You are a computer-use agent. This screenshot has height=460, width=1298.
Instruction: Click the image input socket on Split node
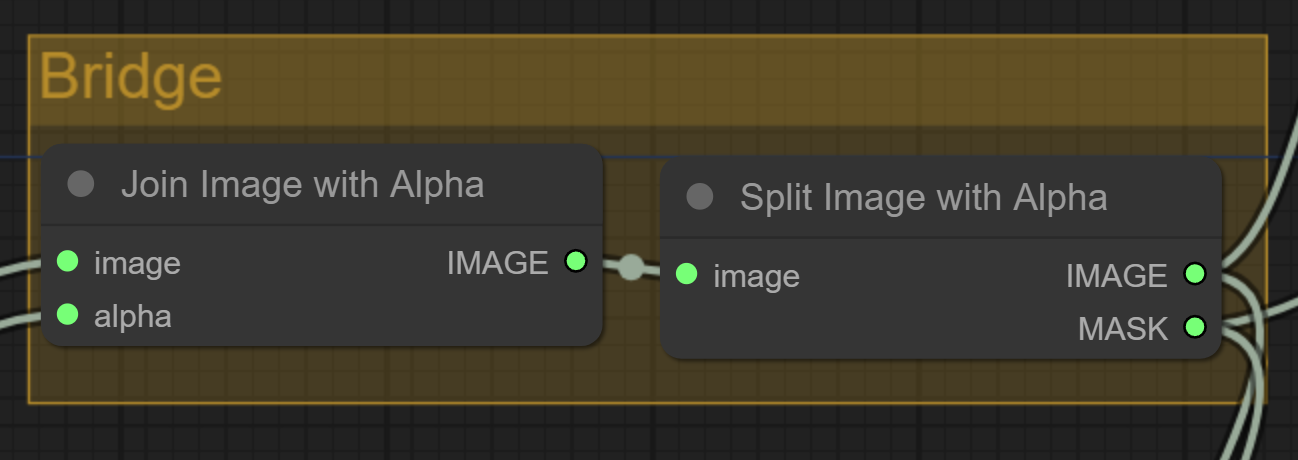point(686,275)
